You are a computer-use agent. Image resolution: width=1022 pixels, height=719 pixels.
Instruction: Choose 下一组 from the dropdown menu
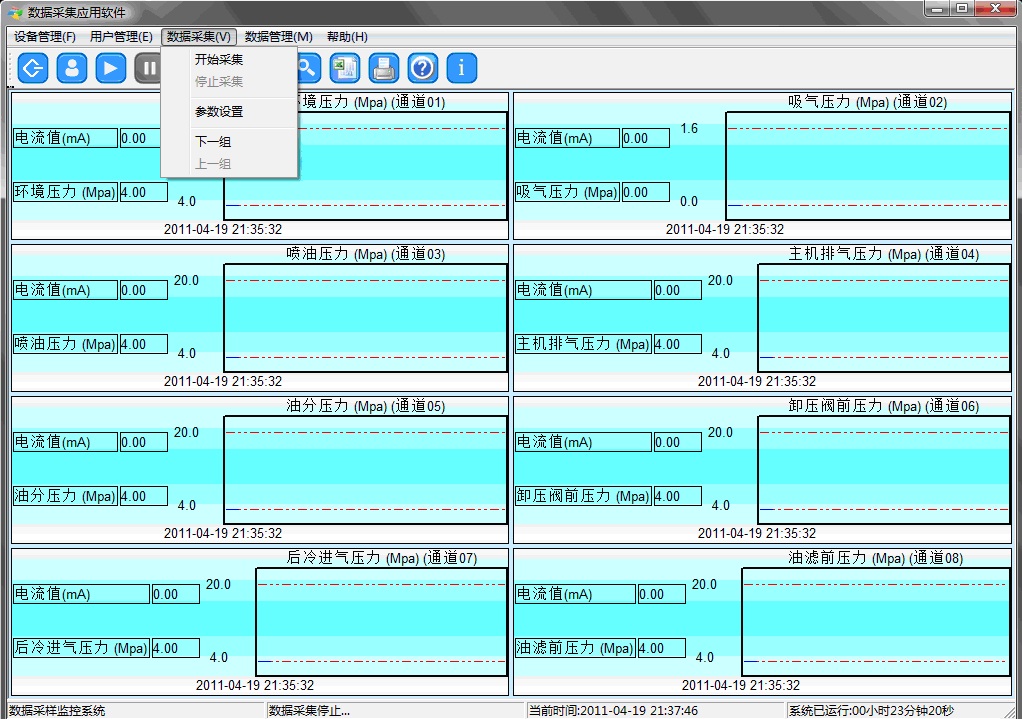tap(229, 141)
